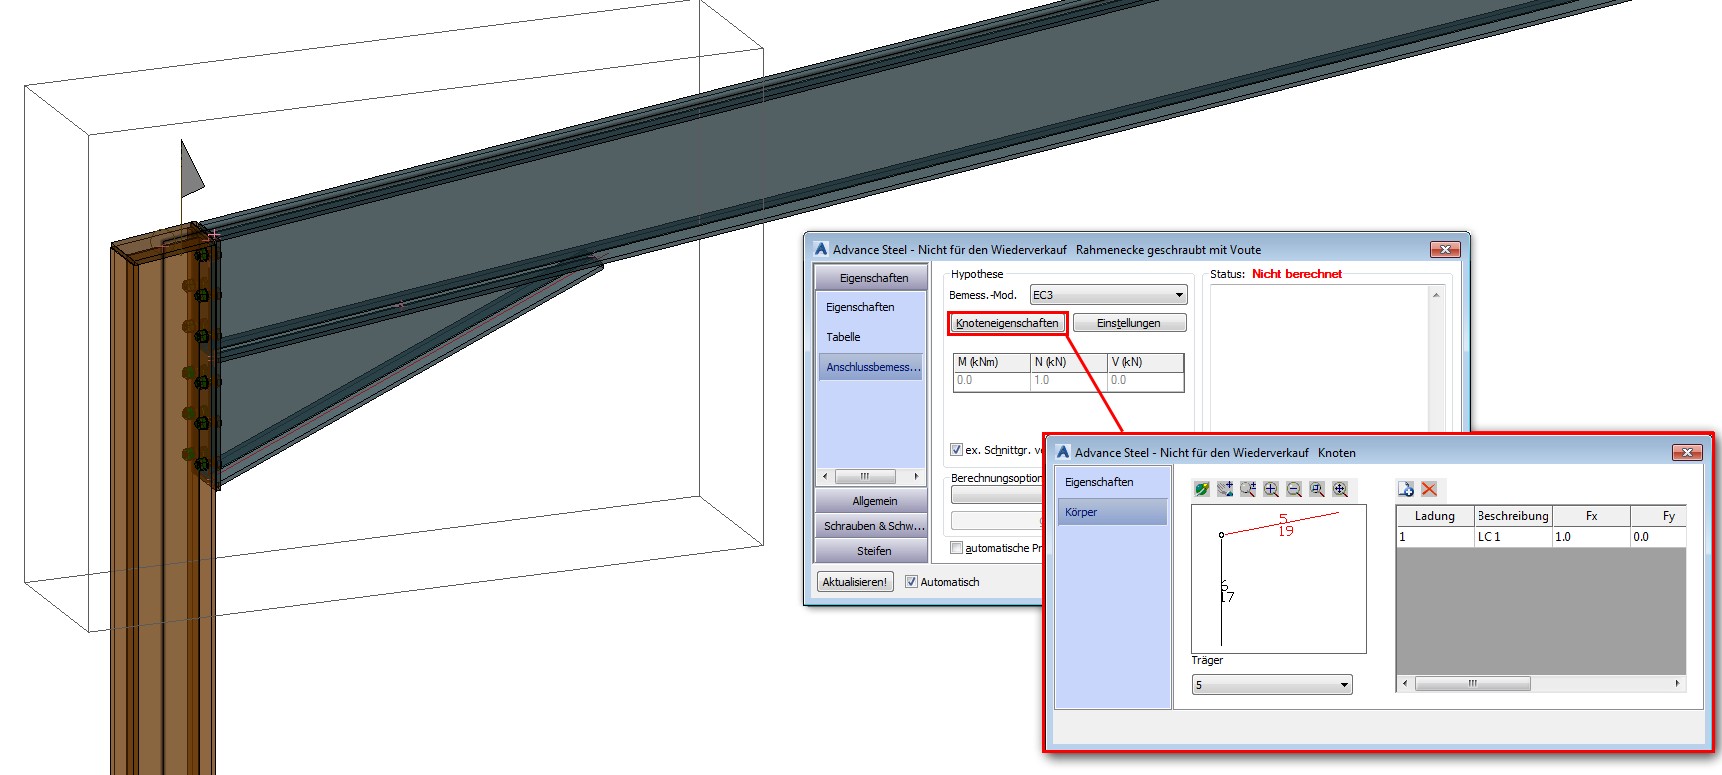This screenshot has height=775, width=1722.
Task: Click the V (kN) value cell
Action: coord(1146,380)
